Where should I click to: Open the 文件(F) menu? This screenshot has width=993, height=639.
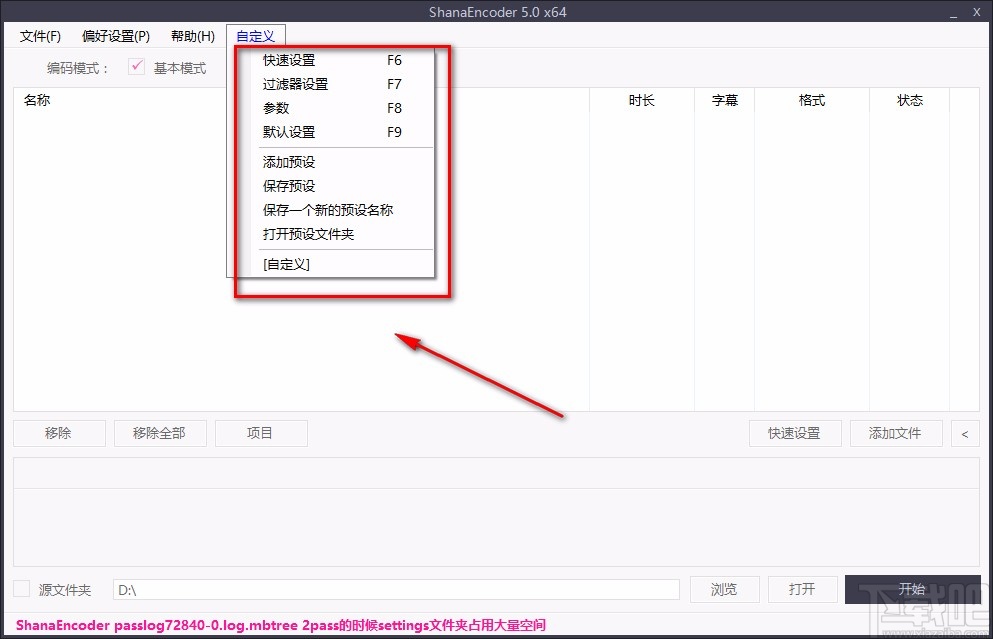point(40,36)
